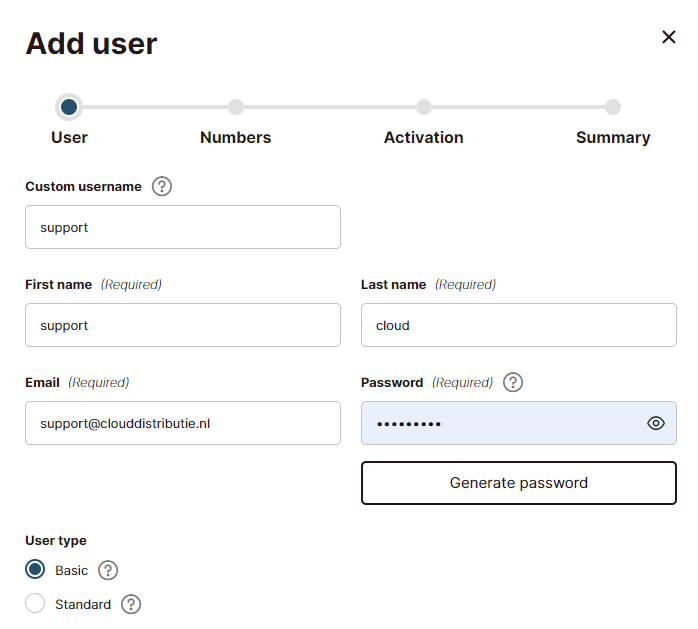Click the Summary step circle in progress bar
698x629 pixels.
pos(613,107)
